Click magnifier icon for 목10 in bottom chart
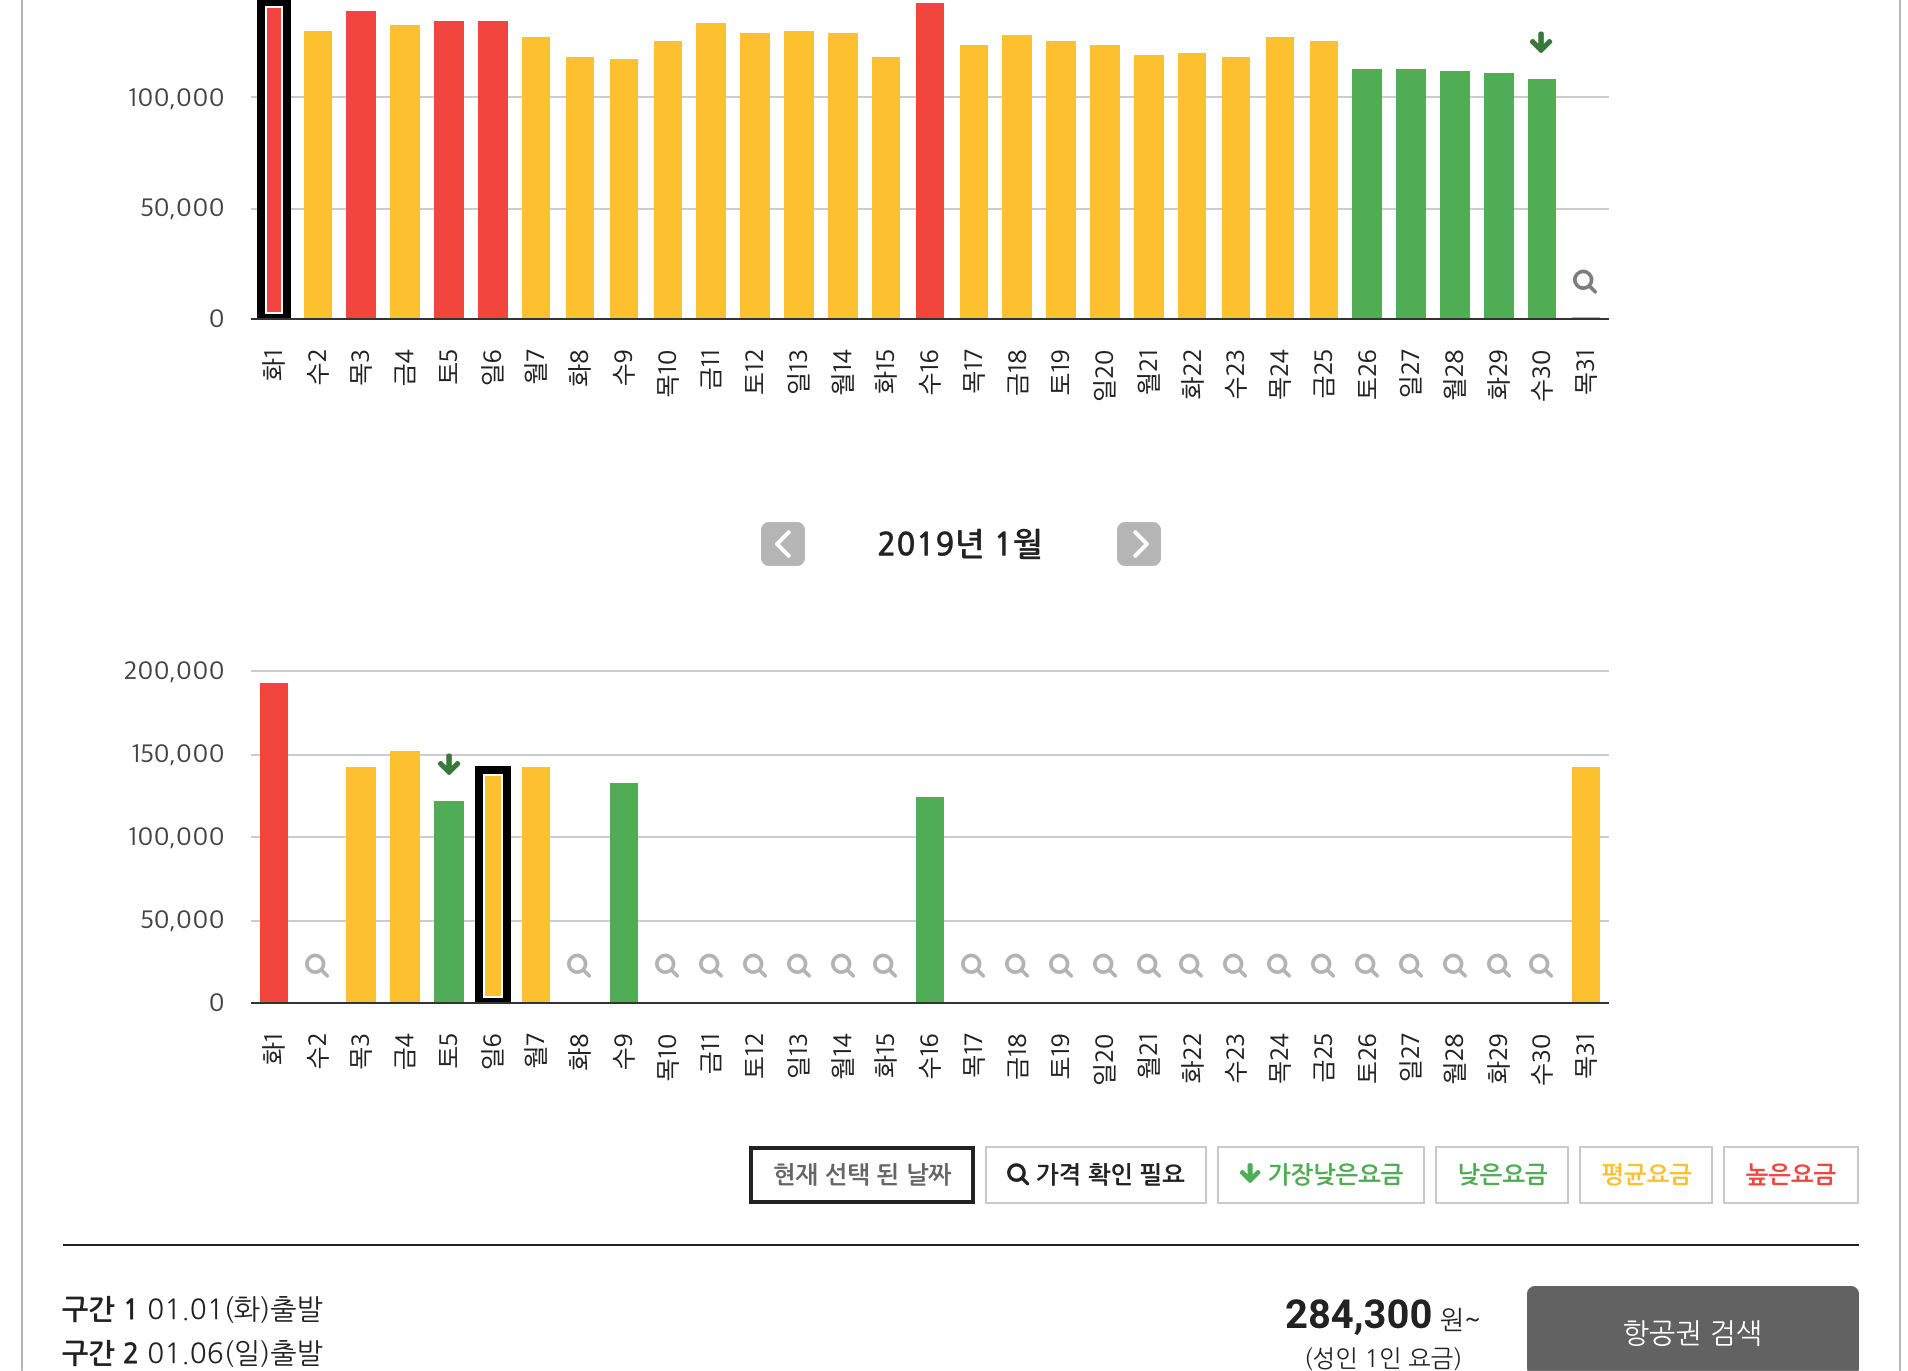The image size is (1908, 1371). click(x=667, y=965)
